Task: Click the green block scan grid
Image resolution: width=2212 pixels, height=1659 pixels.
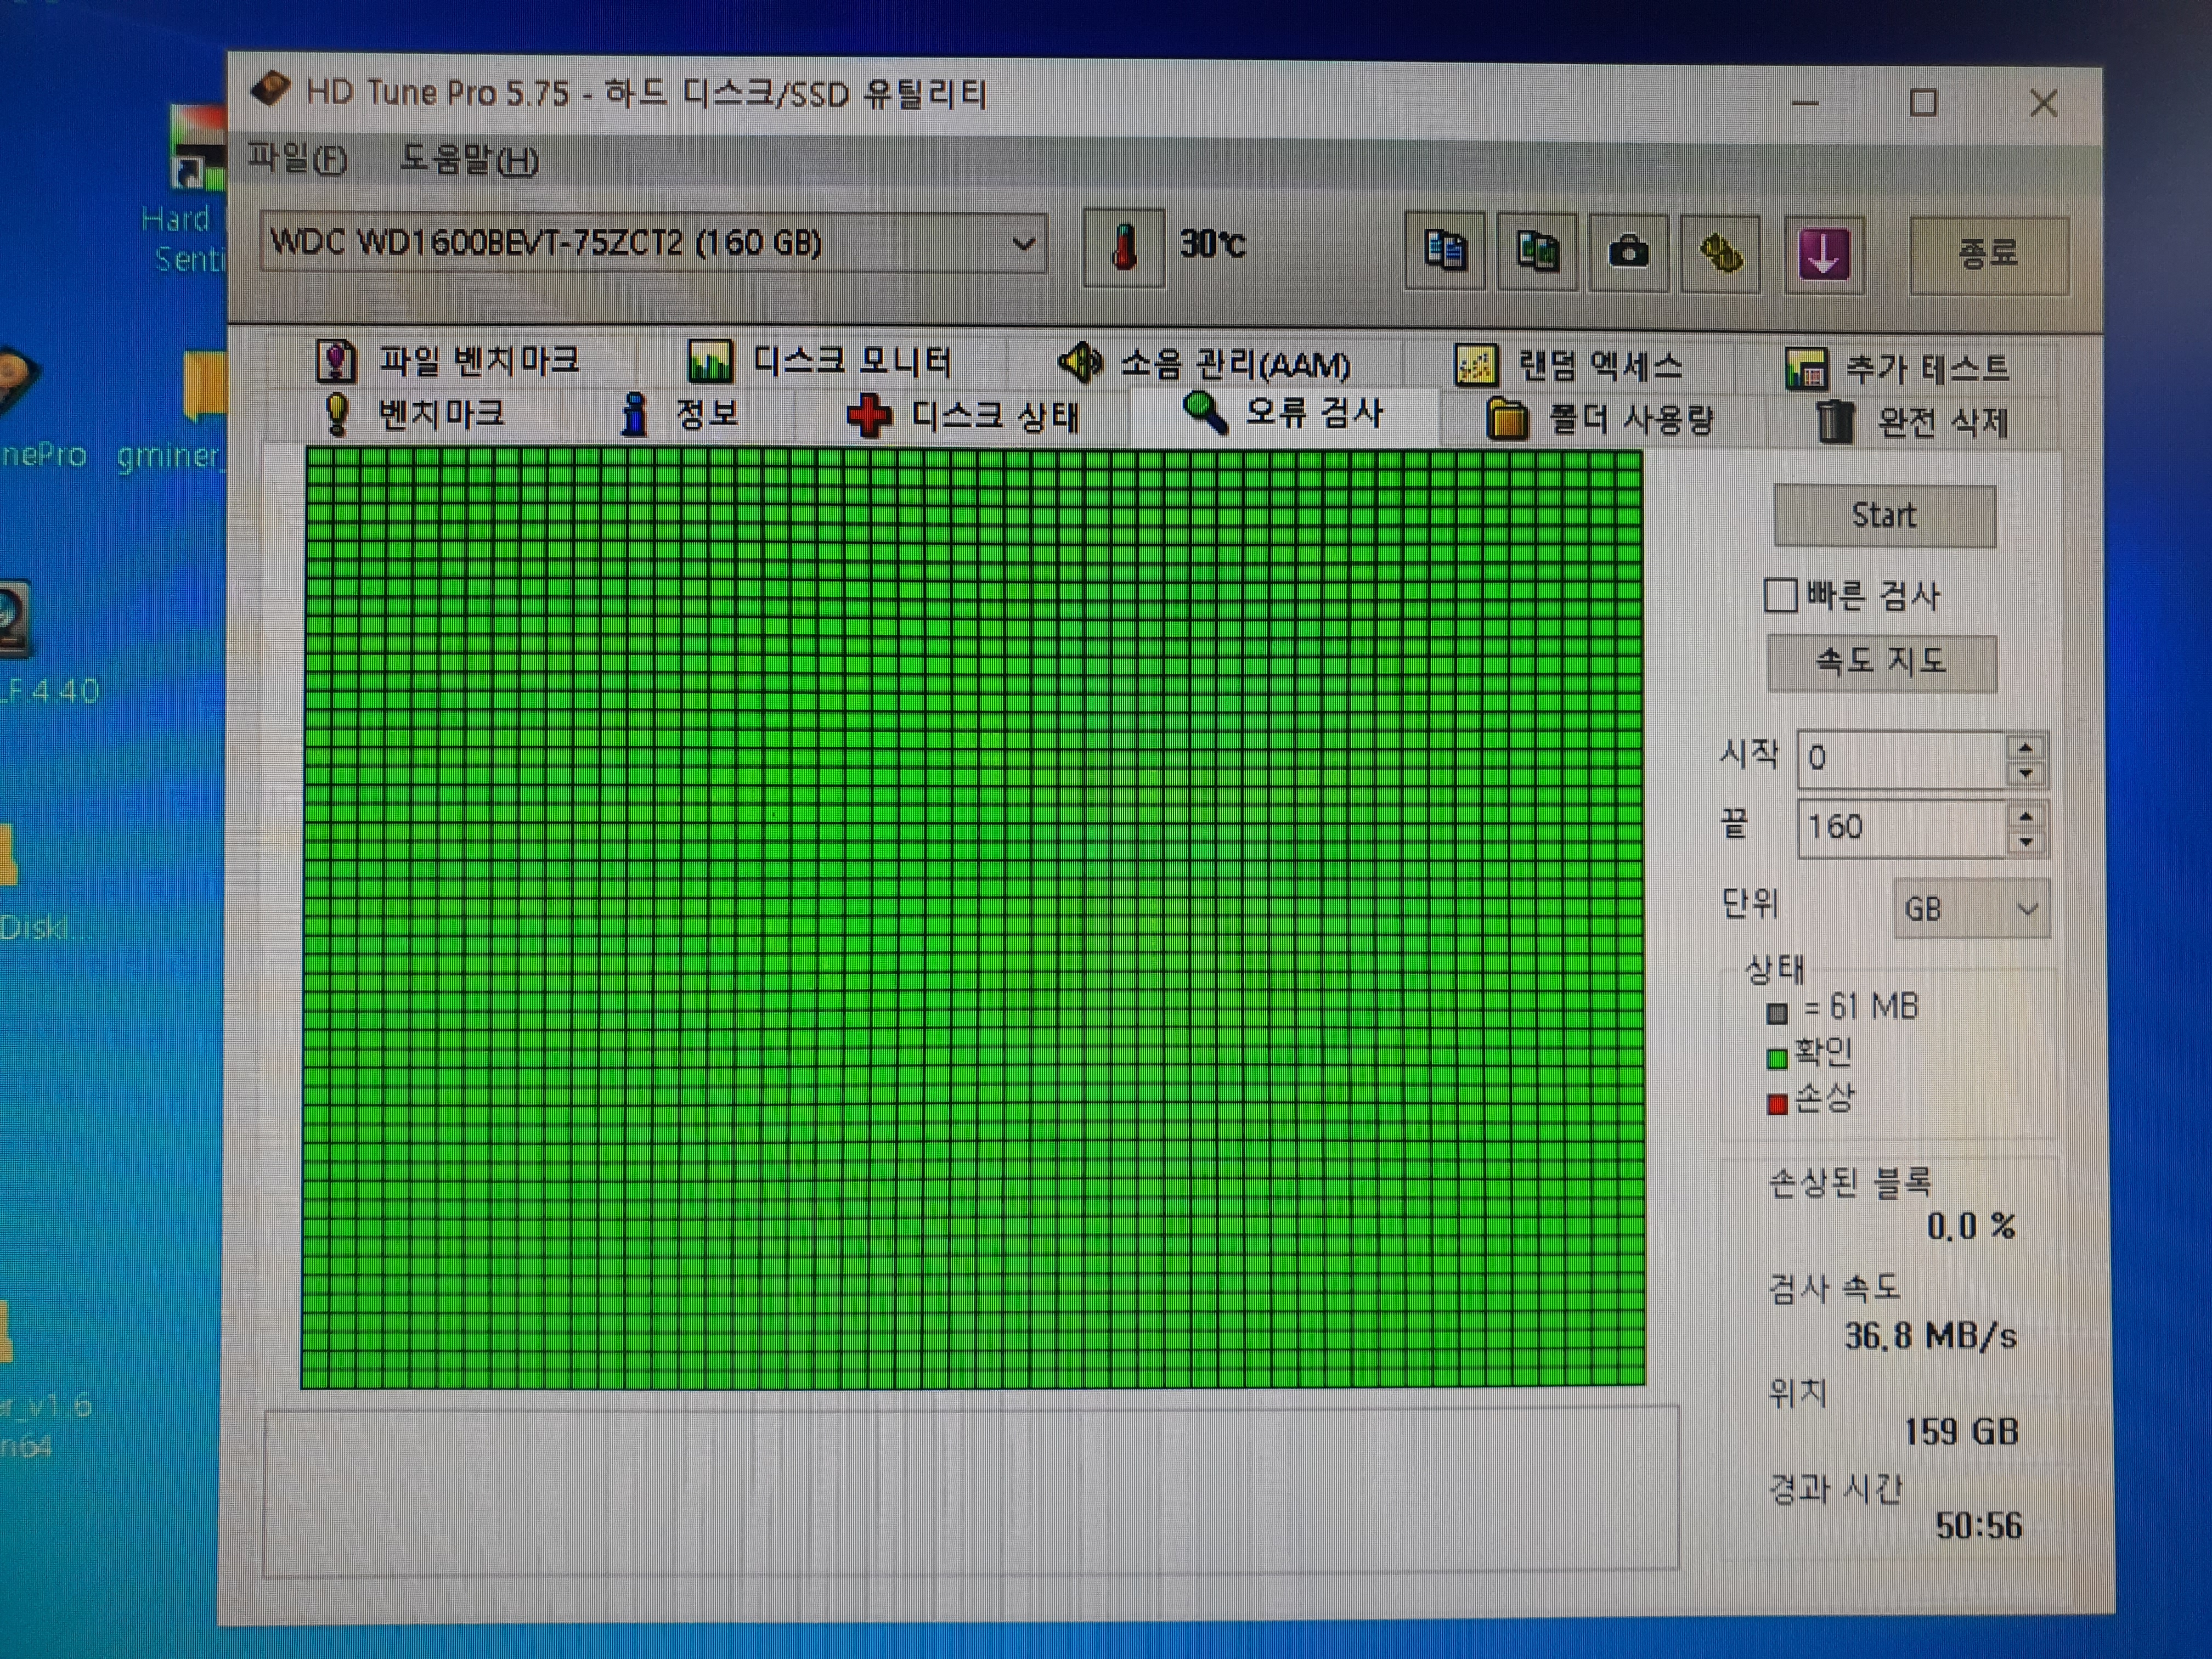Action: [973, 918]
